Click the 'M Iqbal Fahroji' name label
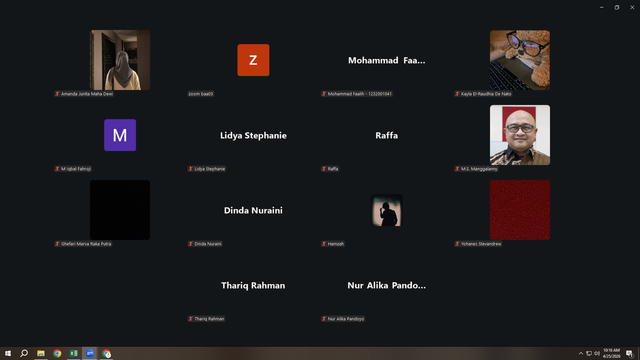 click(76, 169)
